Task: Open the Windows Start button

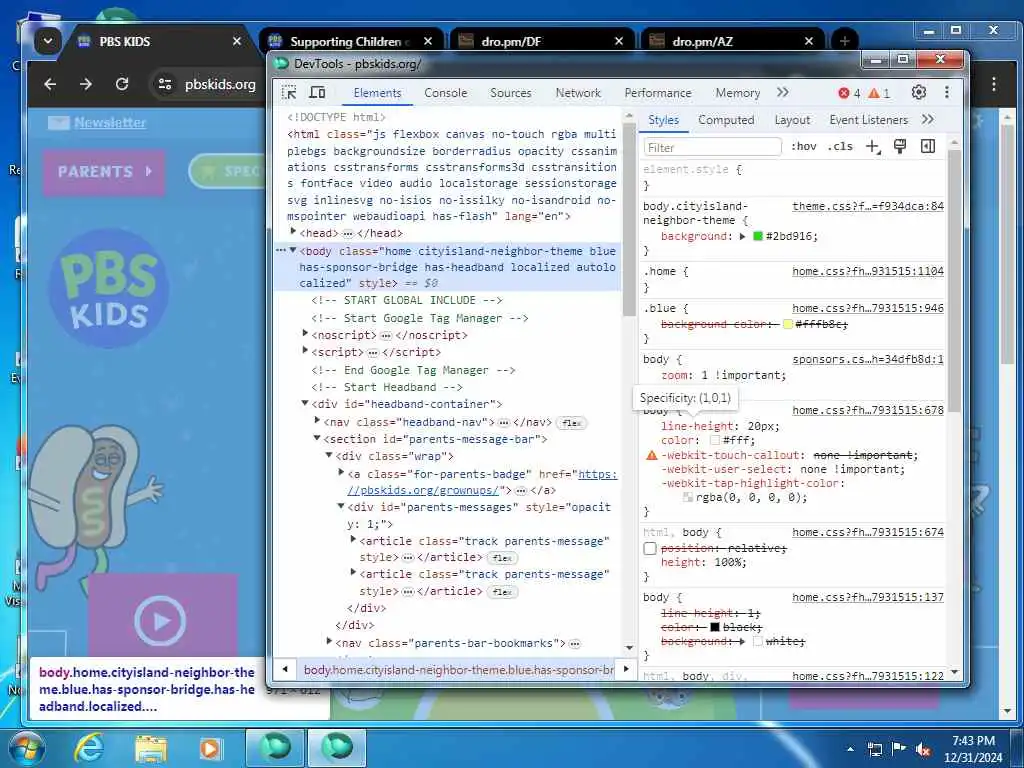Action: click(26, 748)
